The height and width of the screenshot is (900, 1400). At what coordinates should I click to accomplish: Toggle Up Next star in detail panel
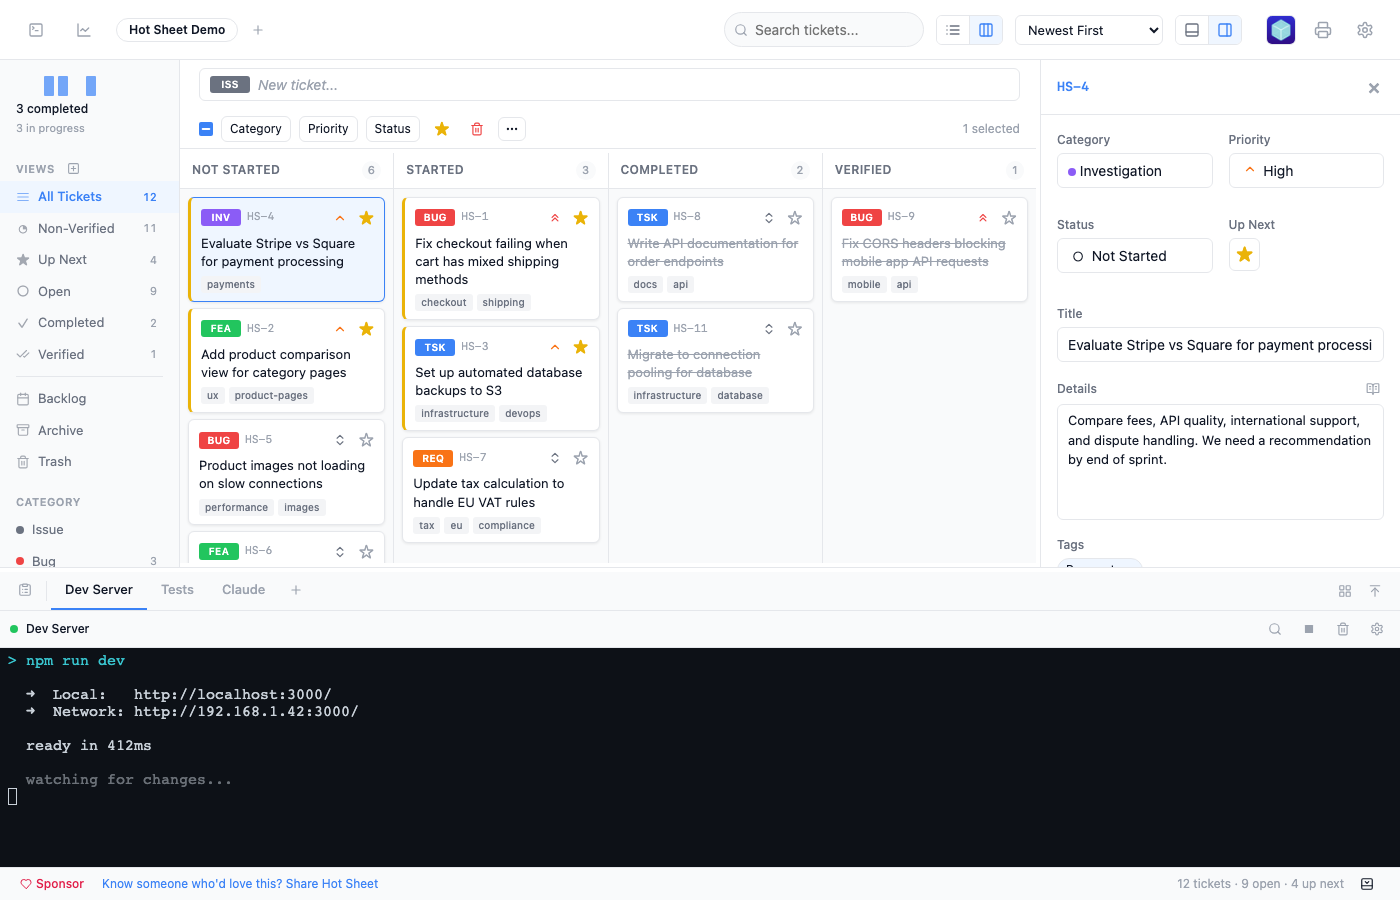(1244, 255)
